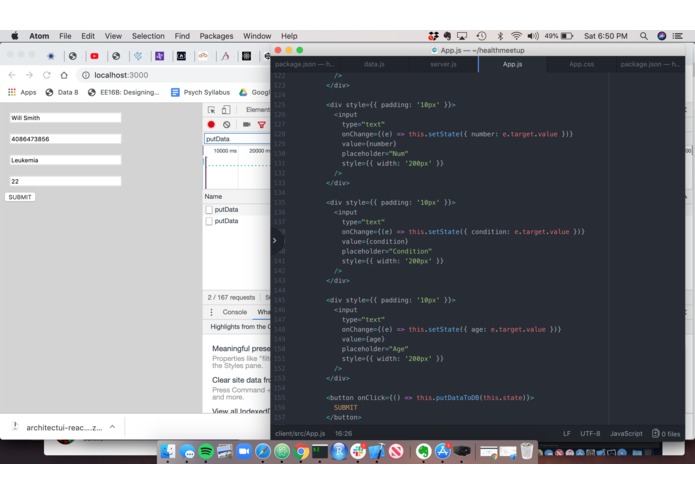Switch to the App.css tab in Atom

coord(582,64)
